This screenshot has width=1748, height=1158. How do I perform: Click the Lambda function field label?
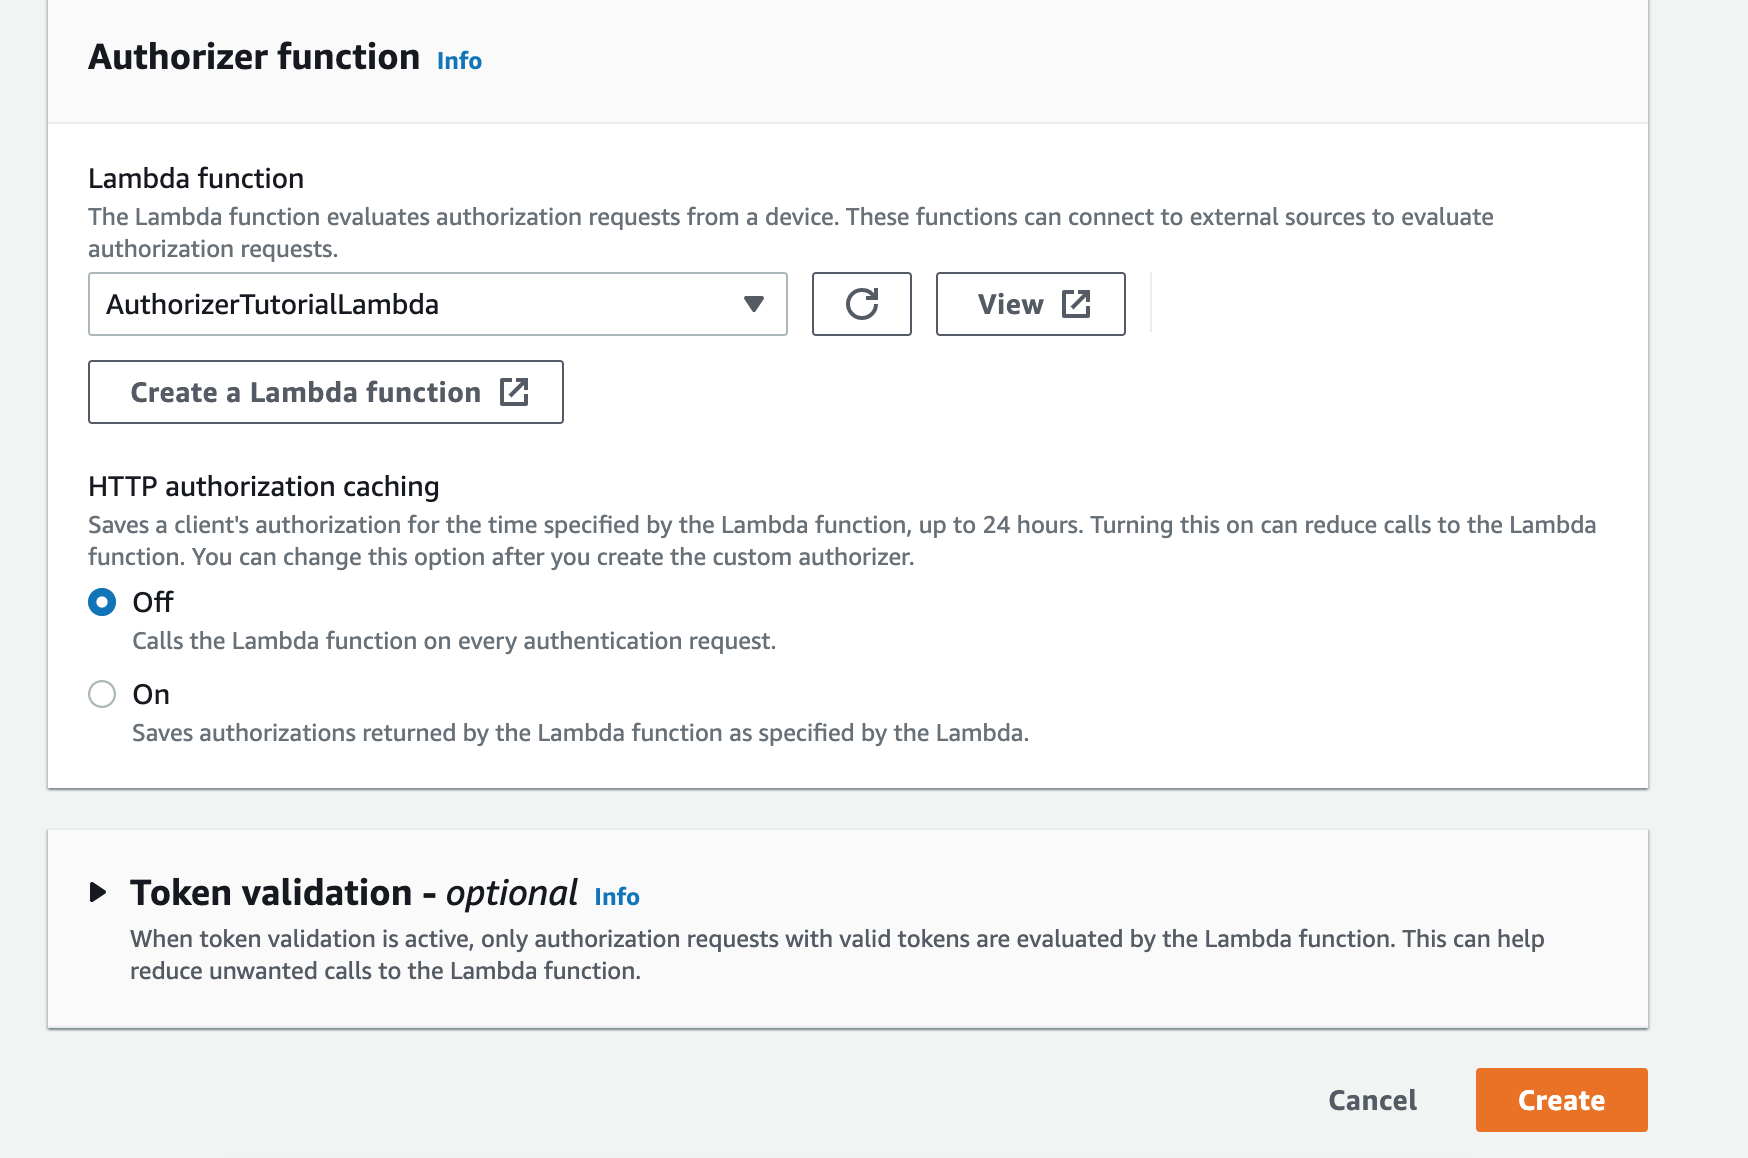(x=196, y=178)
